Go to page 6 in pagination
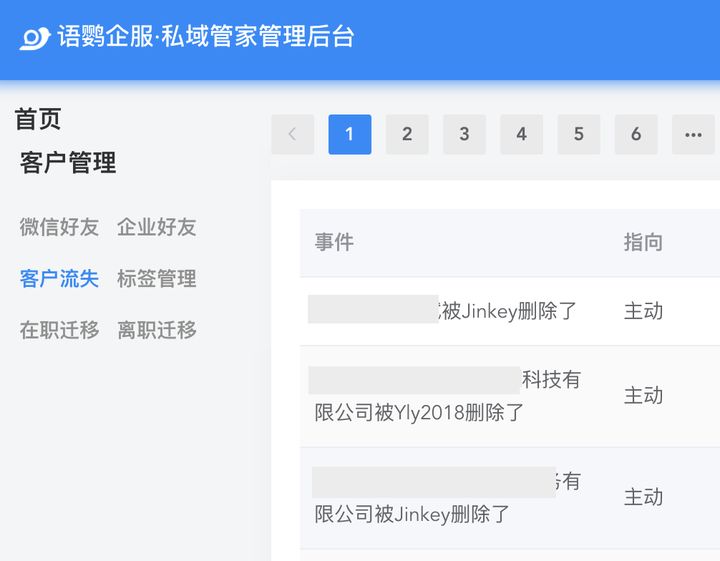The width and height of the screenshot is (720, 561). (636, 134)
